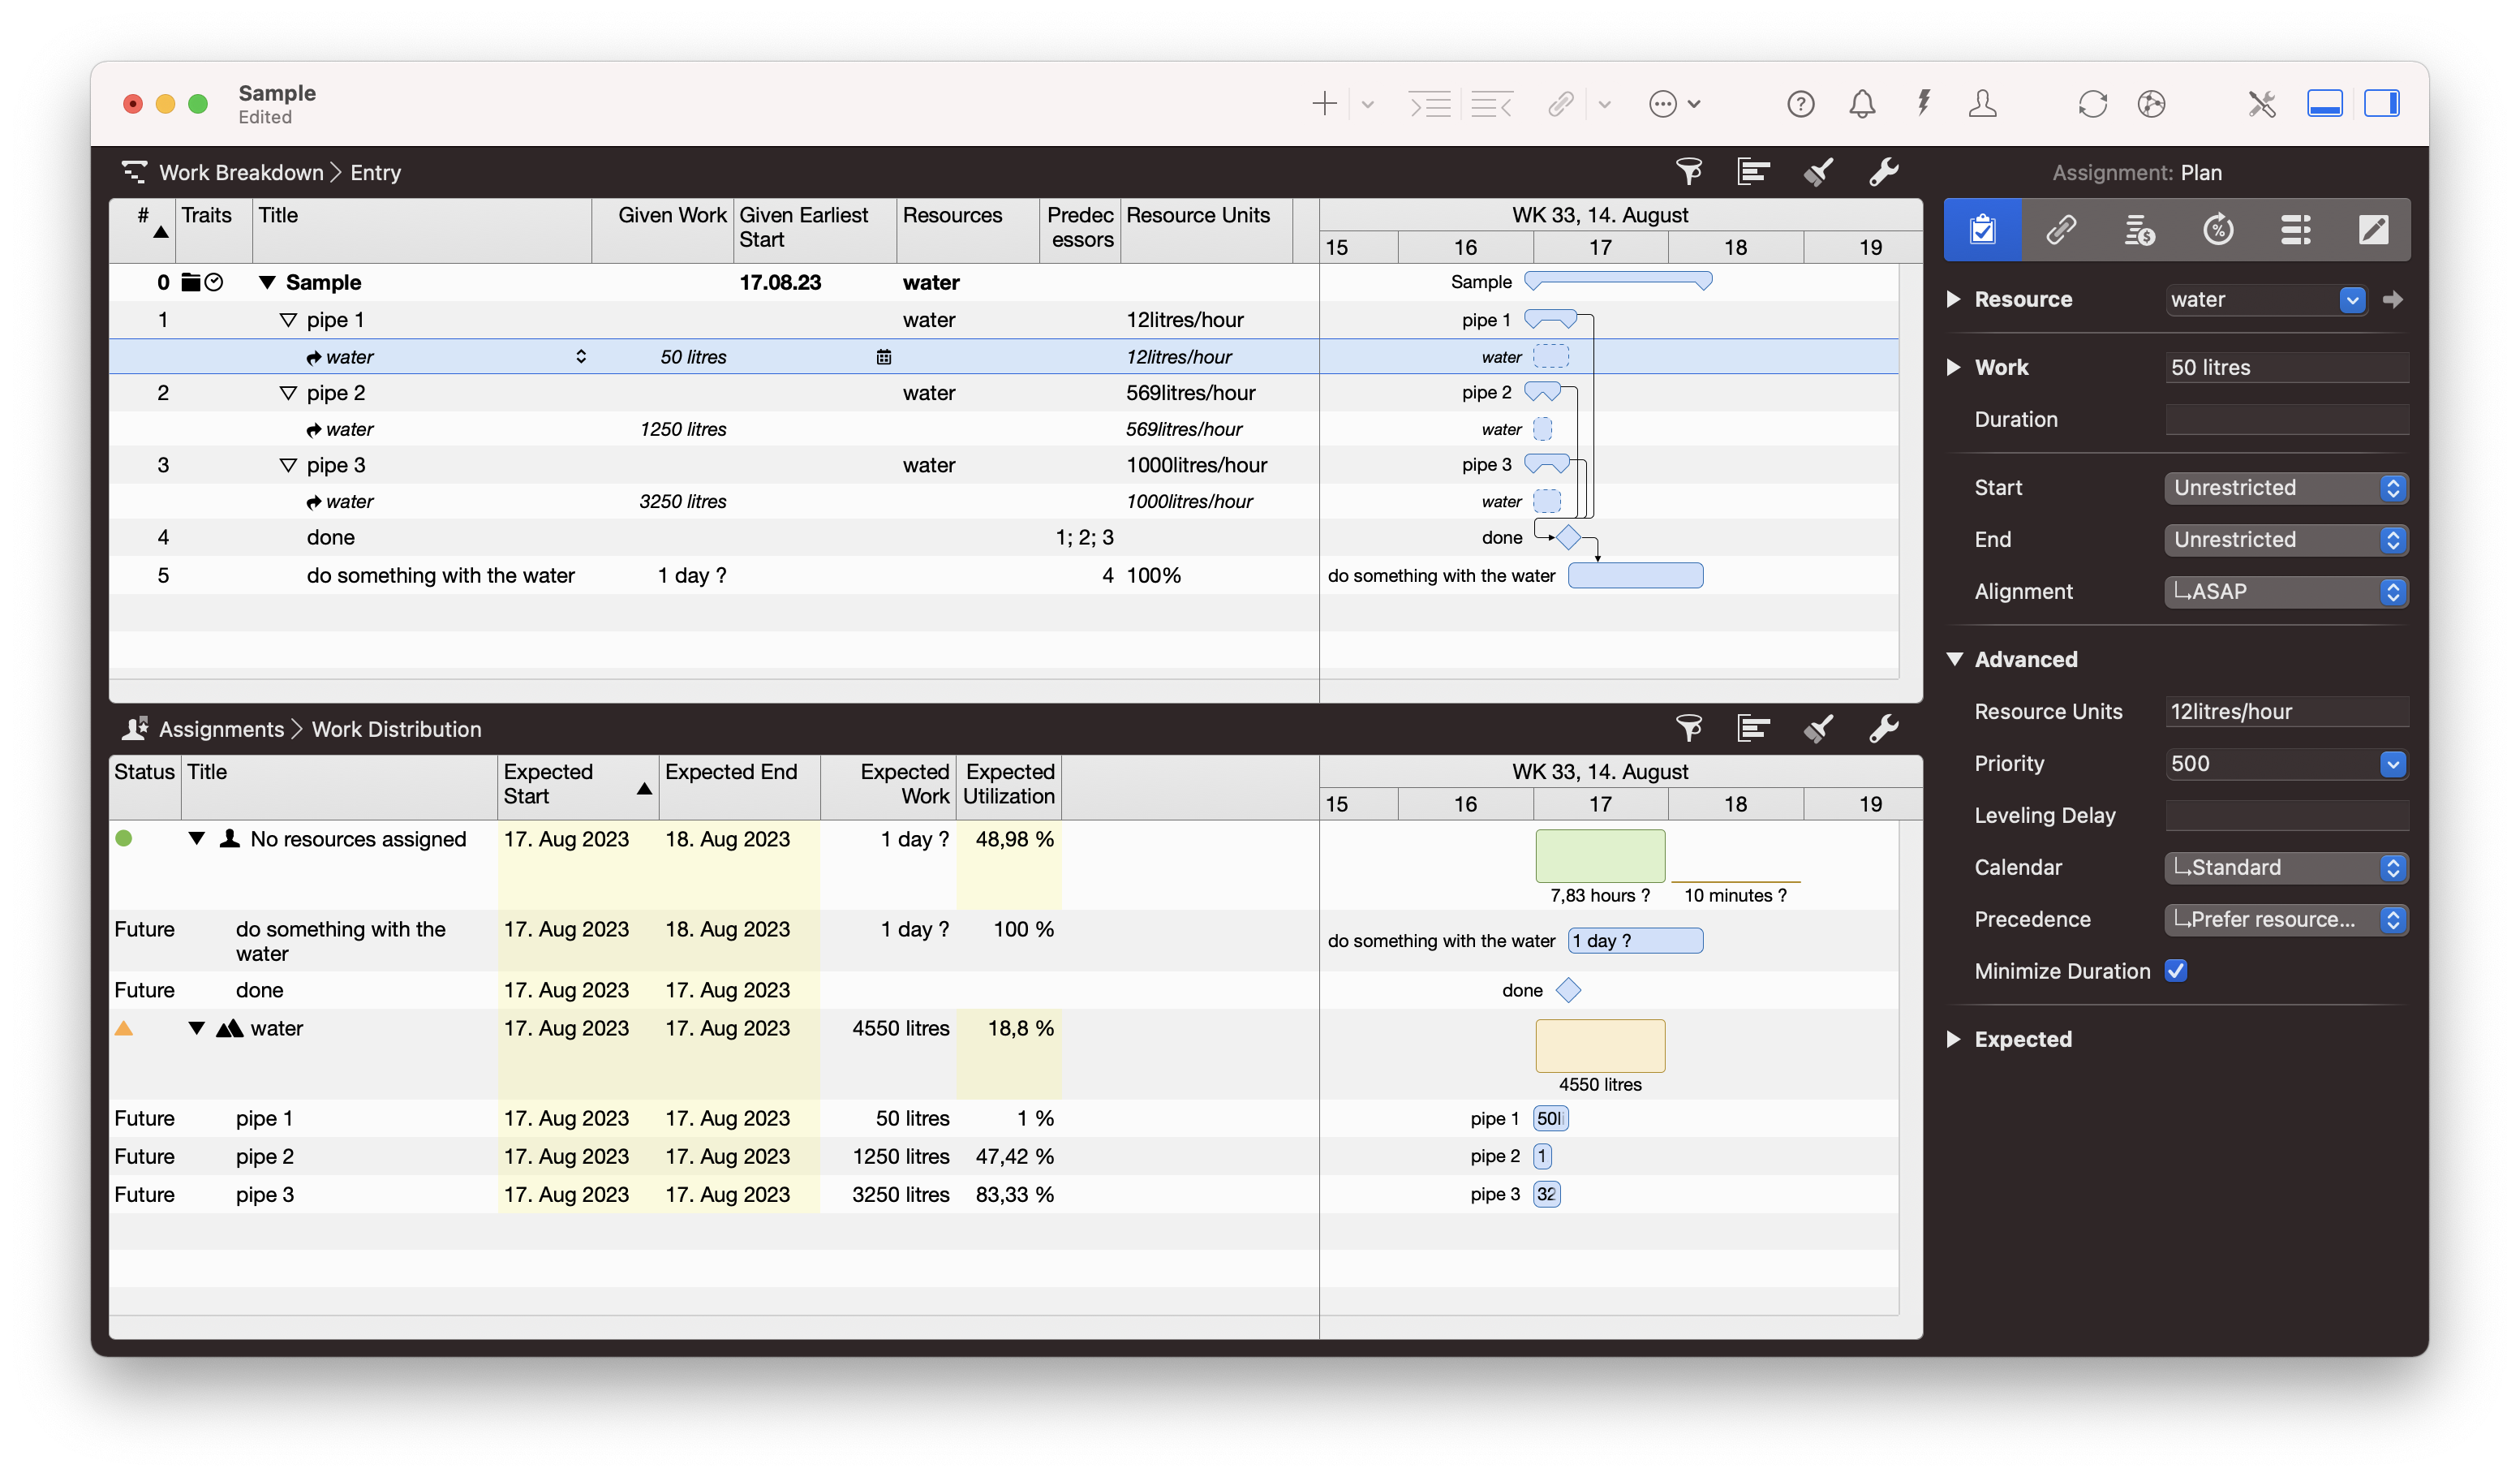Select the Links inspector tab
The height and width of the screenshot is (1477, 2520).
2061,230
